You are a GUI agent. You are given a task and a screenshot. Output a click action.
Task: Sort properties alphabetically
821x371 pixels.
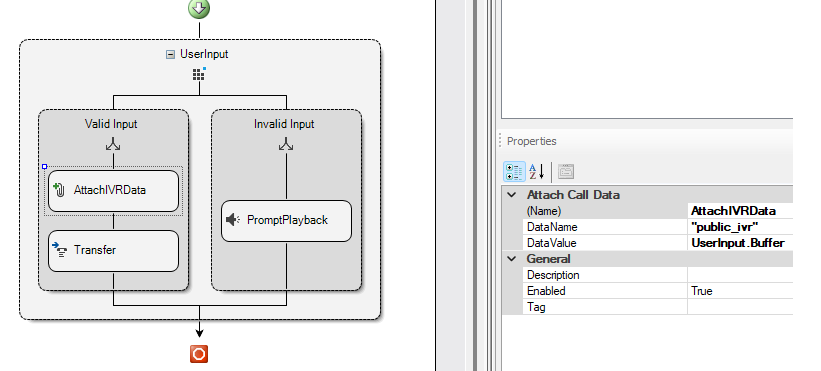pos(537,172)
